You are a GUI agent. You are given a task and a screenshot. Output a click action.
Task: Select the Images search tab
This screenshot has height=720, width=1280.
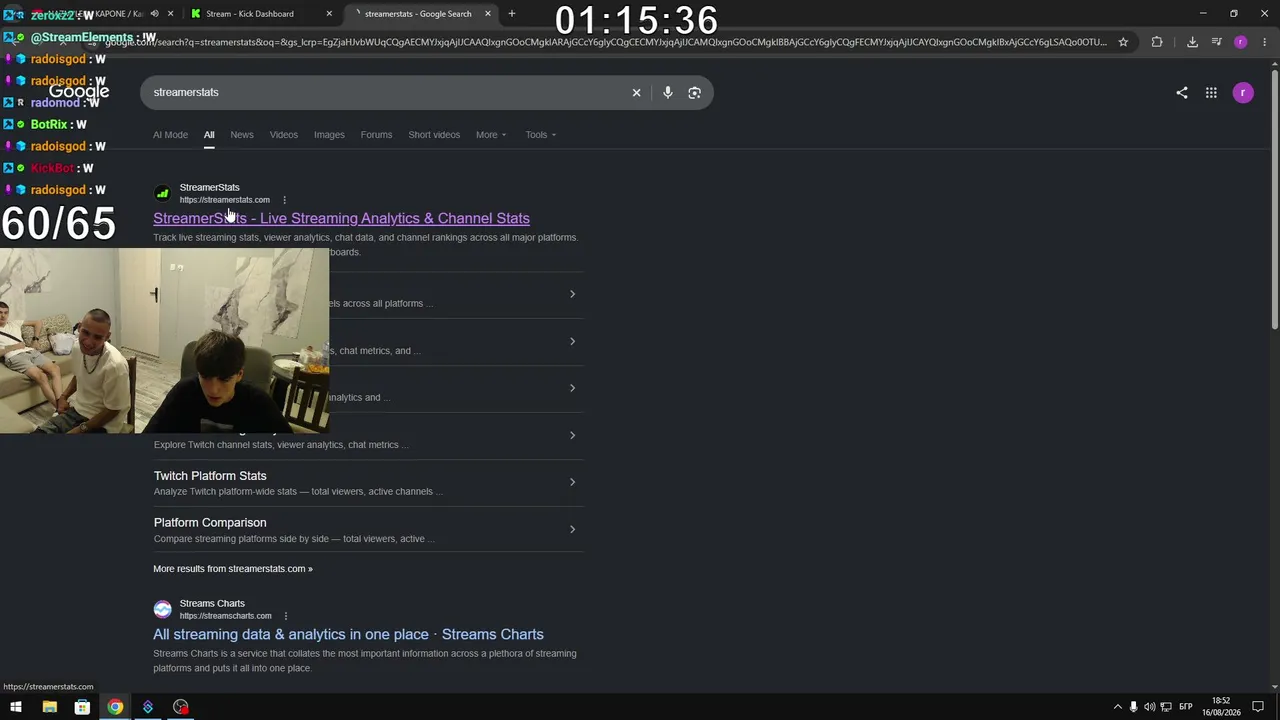click(329, 135)
